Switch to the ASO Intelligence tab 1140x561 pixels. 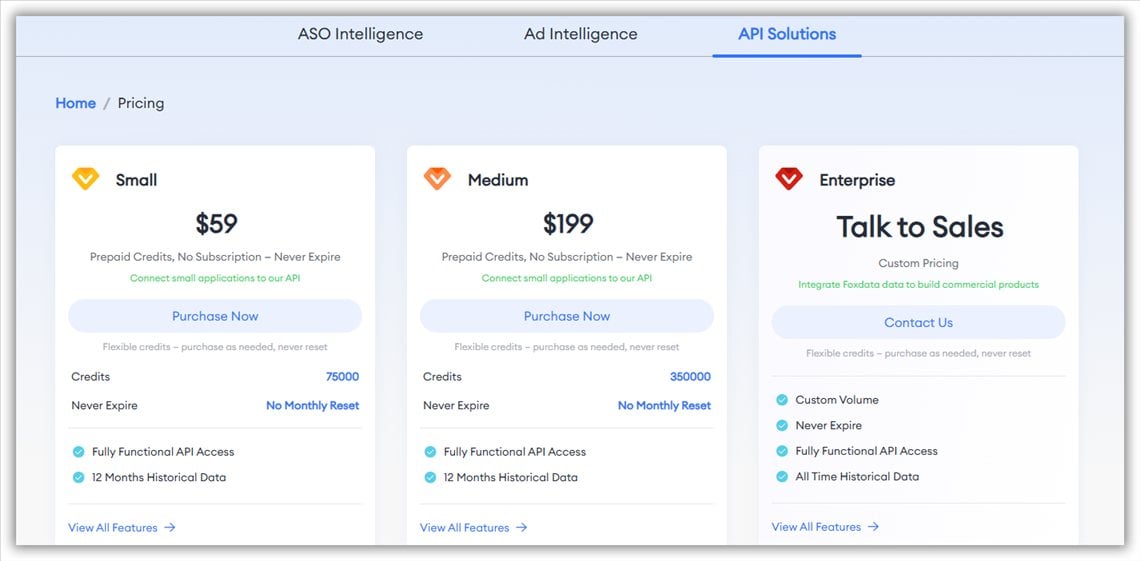[360, 34]
